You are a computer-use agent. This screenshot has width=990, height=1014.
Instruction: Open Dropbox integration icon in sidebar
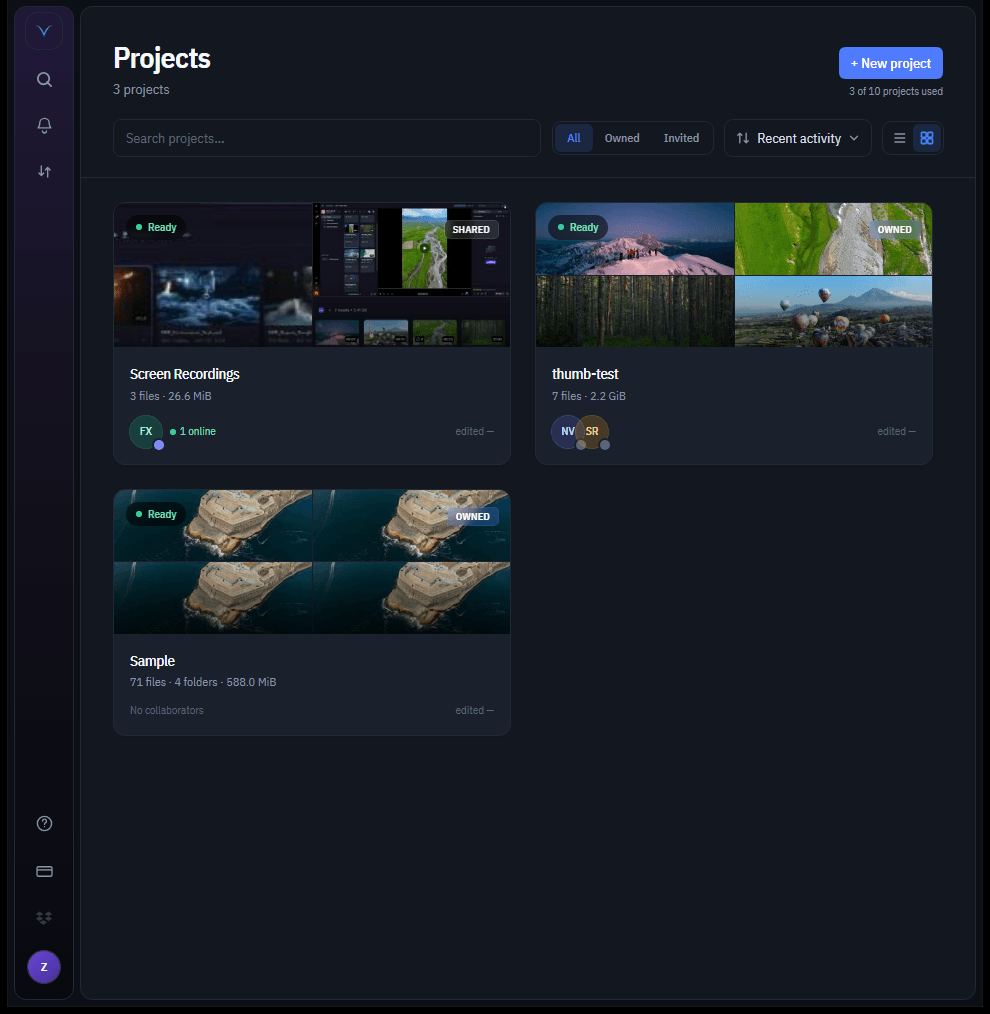(x=44, y=918)
